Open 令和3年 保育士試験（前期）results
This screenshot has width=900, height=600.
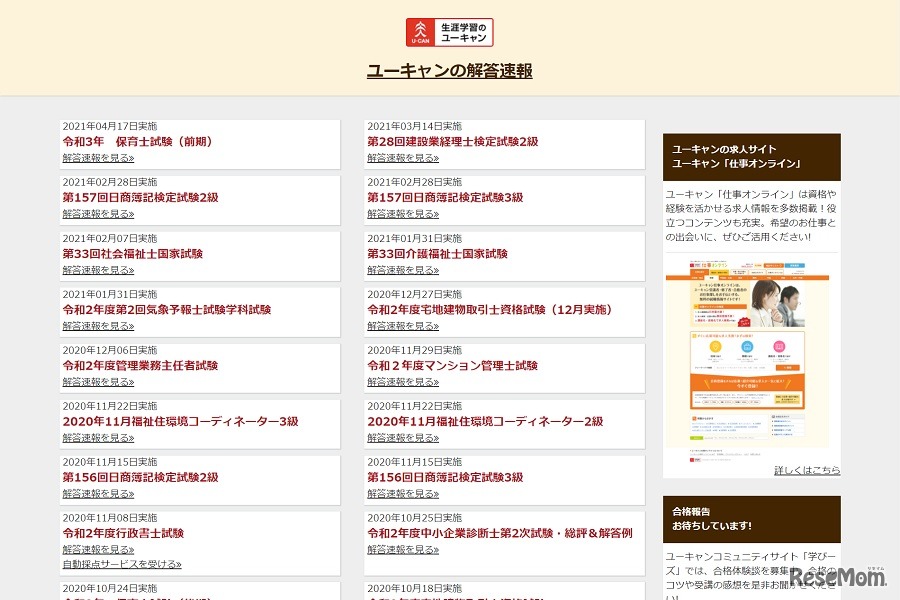pos(139,141)
